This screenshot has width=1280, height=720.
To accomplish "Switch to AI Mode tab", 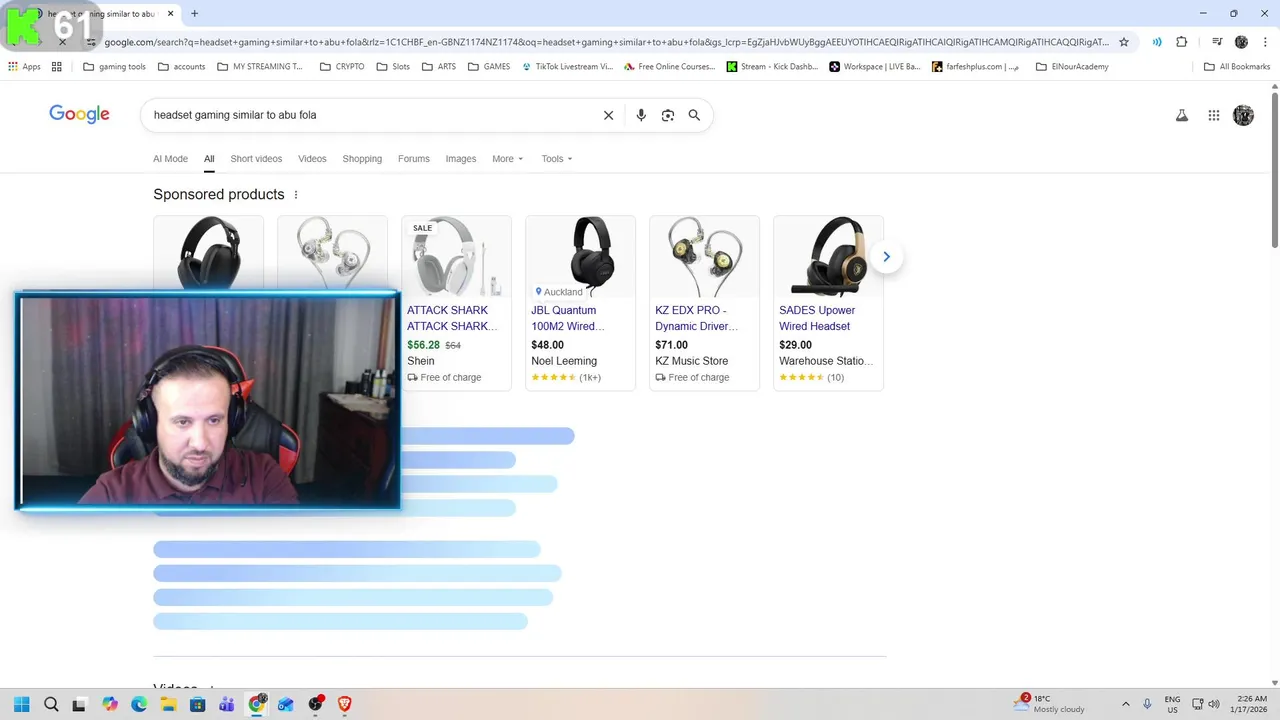I will [x=170, y=159].
